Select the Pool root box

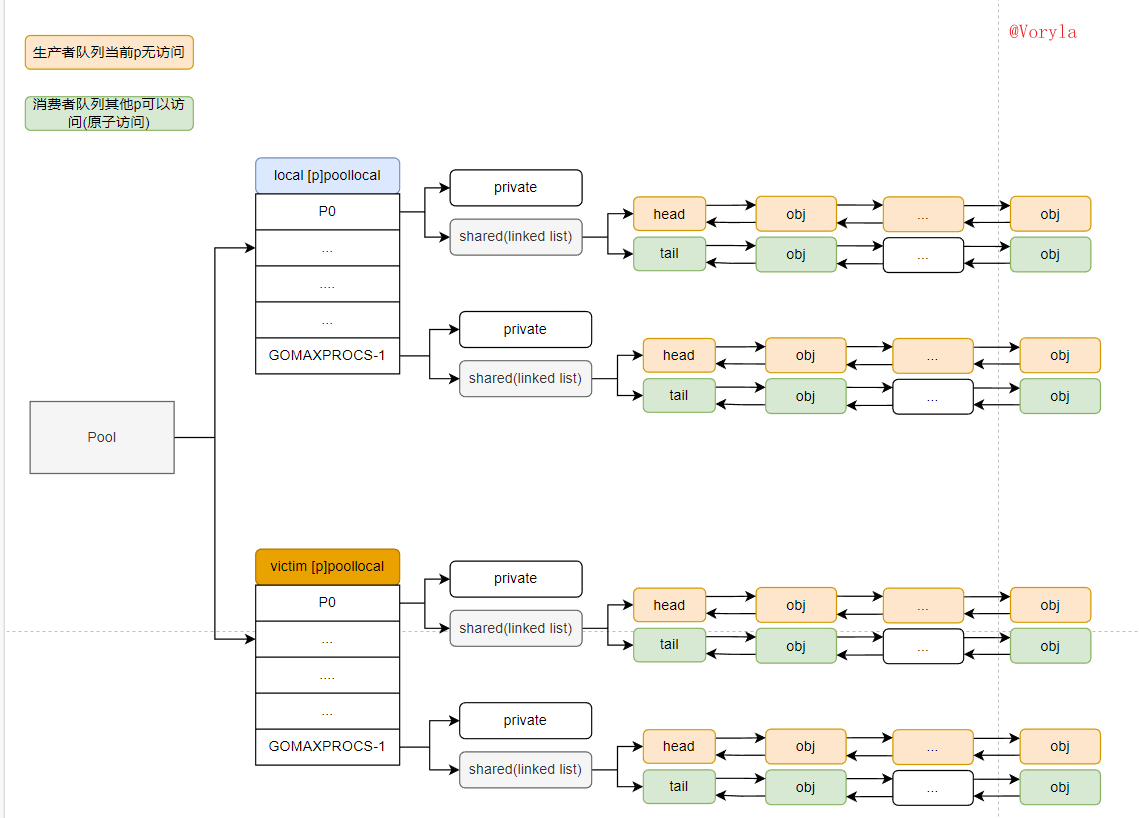(101, 437)
